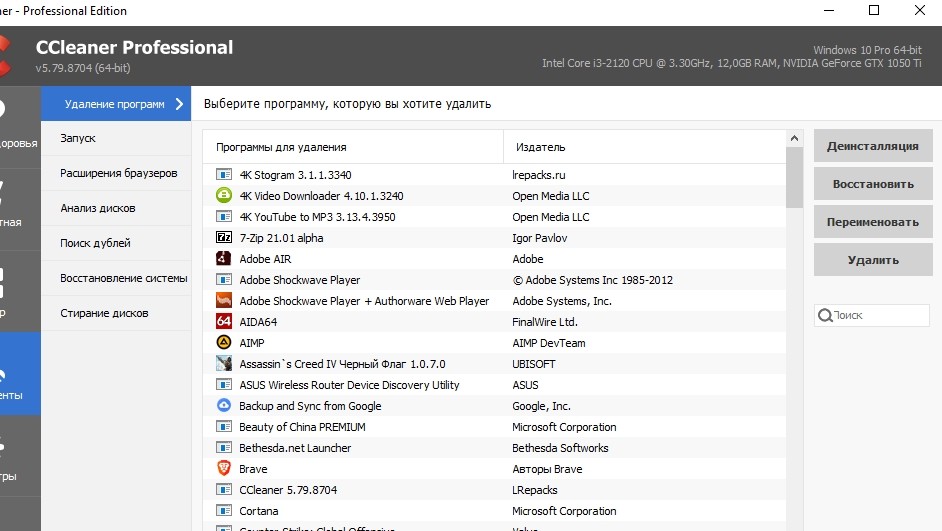This screenshot has height=531, width=942.
Task: Open Анализ дисков section
Action: click(x=97, y=208)
